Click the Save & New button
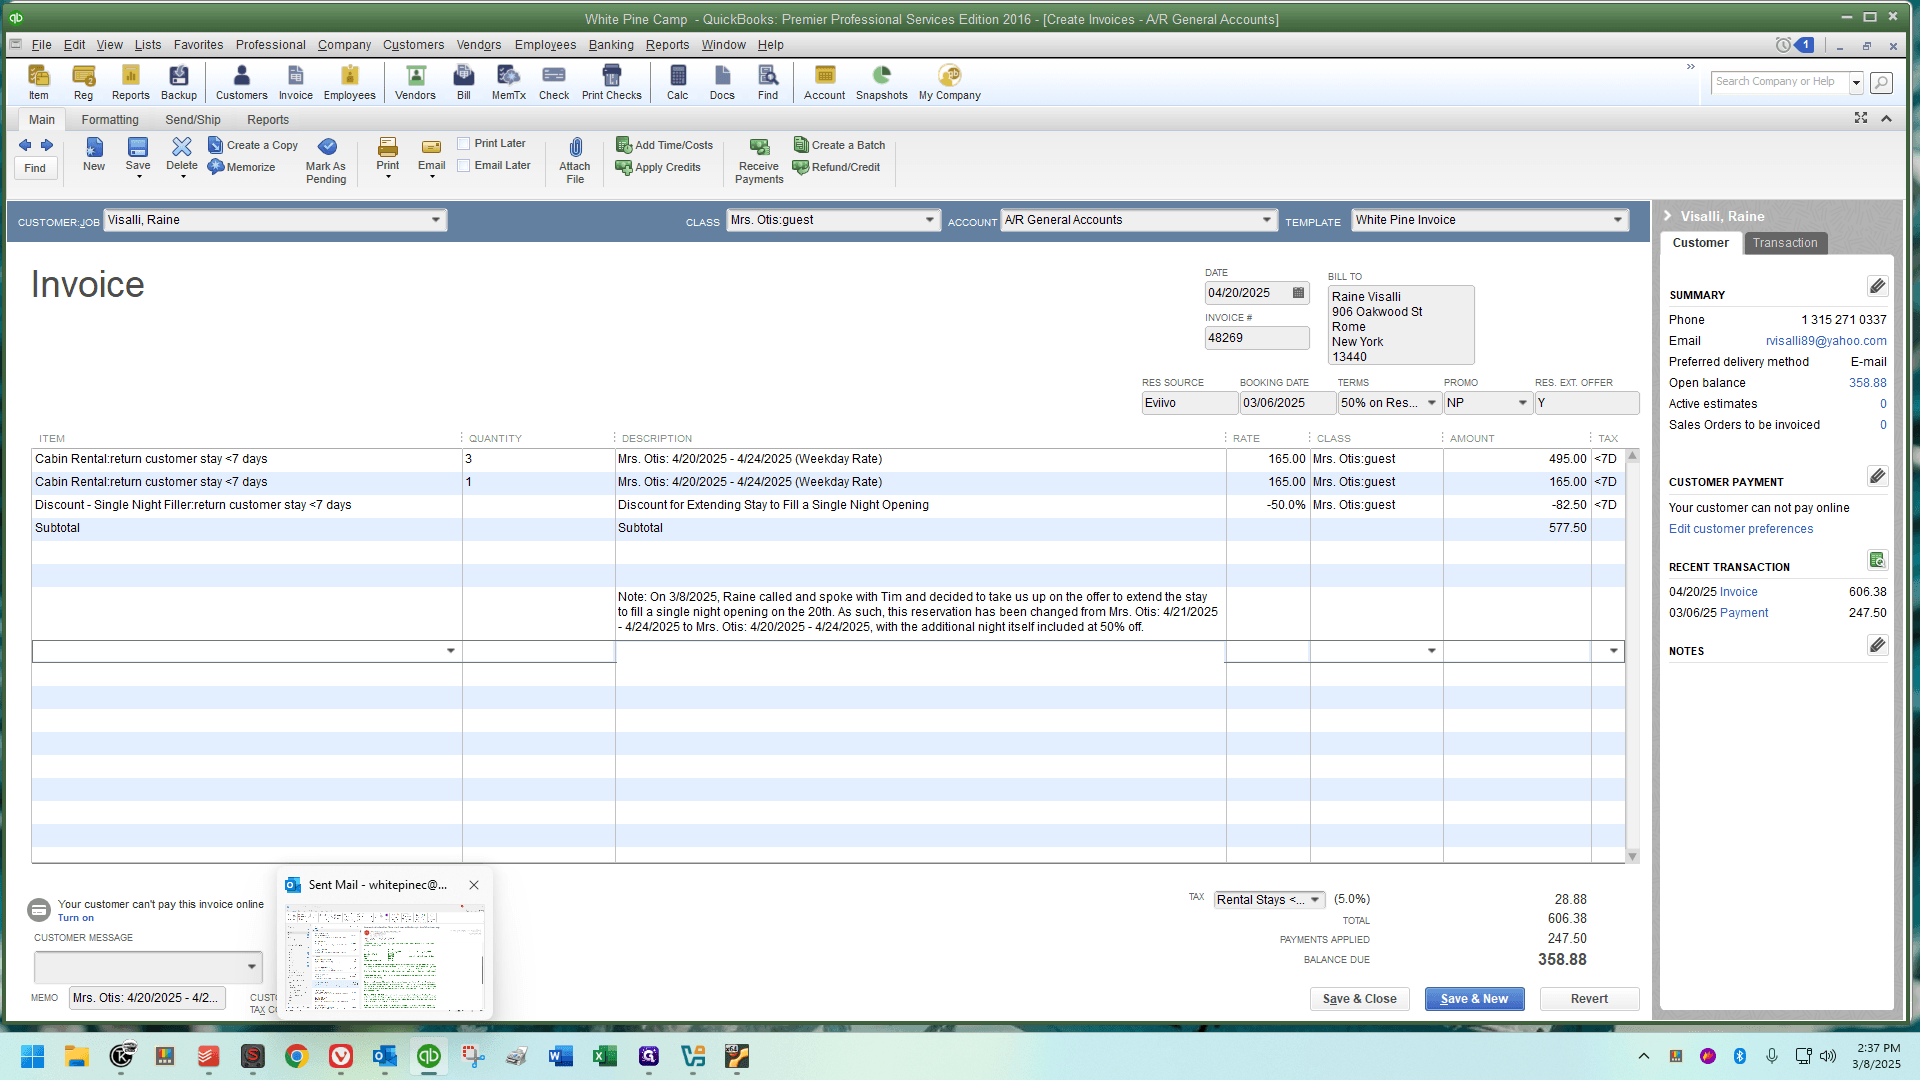1920x1080 pixels. (x=1474, y=999)
